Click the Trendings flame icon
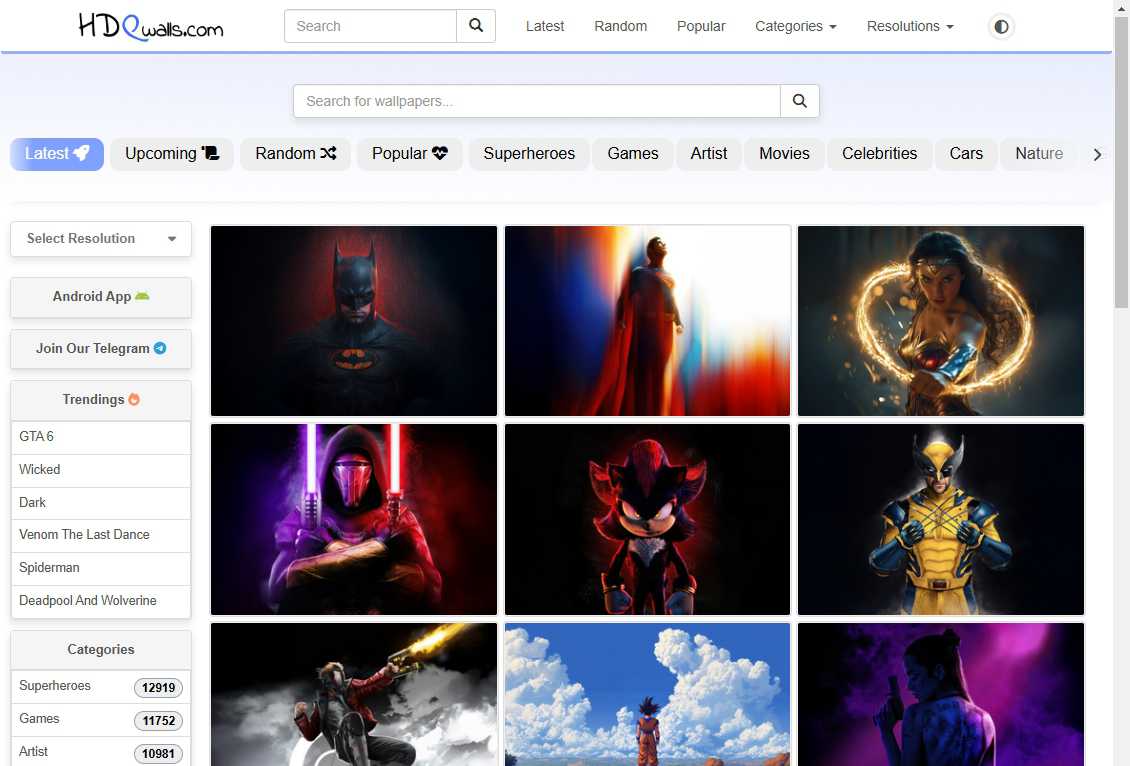The width and height of the screenshot is (1130, 766). tap(134, 399)
